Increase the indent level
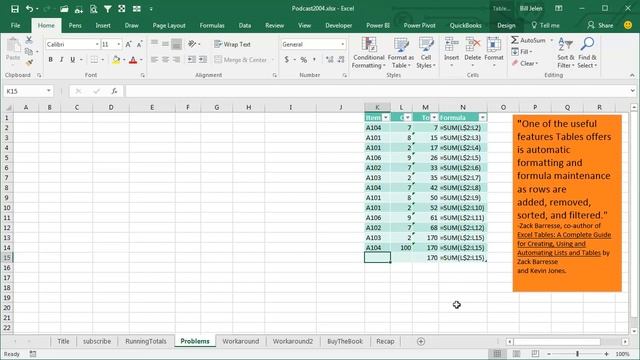640x360 pixels. coord(202,60)
